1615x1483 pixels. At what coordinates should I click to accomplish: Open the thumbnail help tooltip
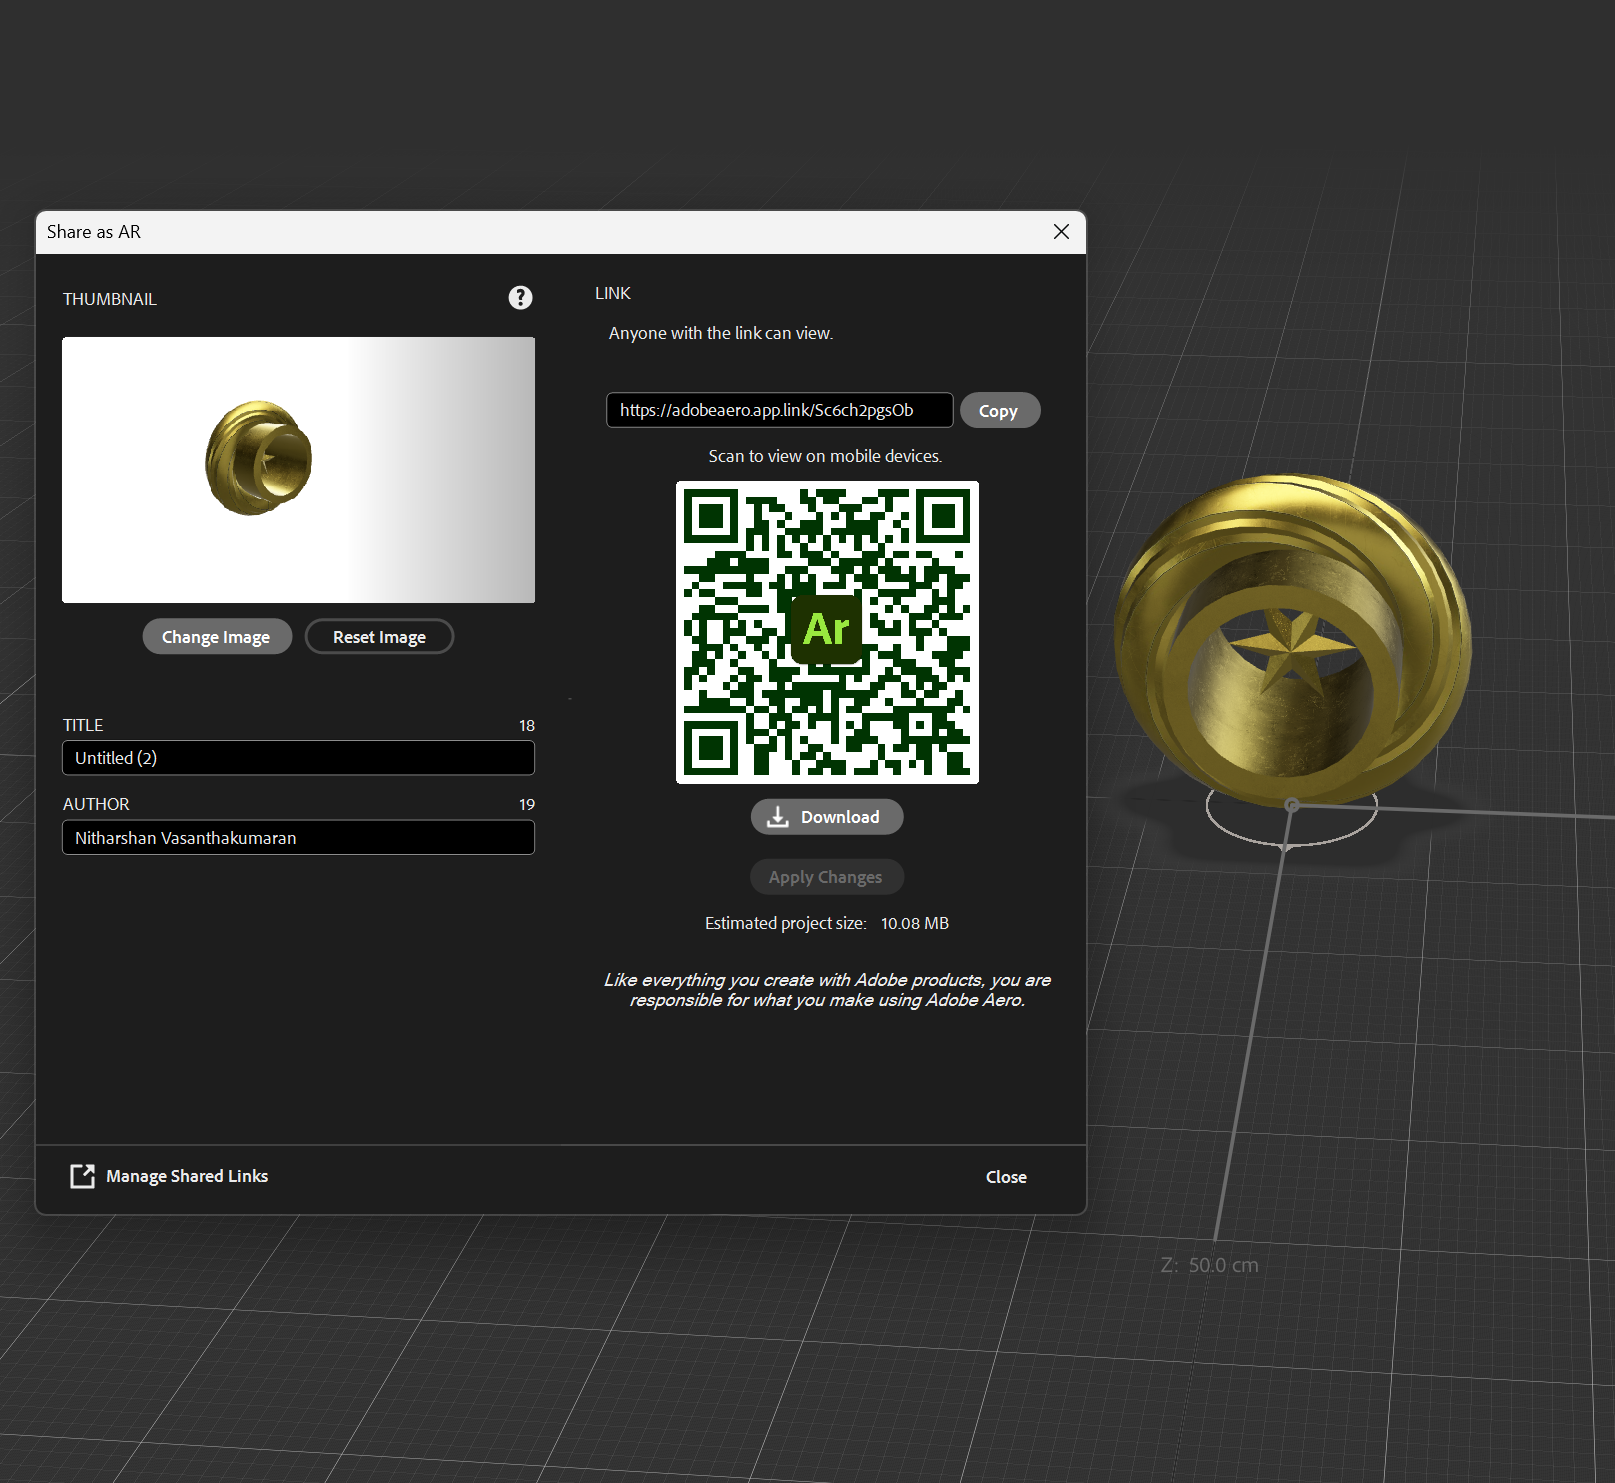coord(520,297)
